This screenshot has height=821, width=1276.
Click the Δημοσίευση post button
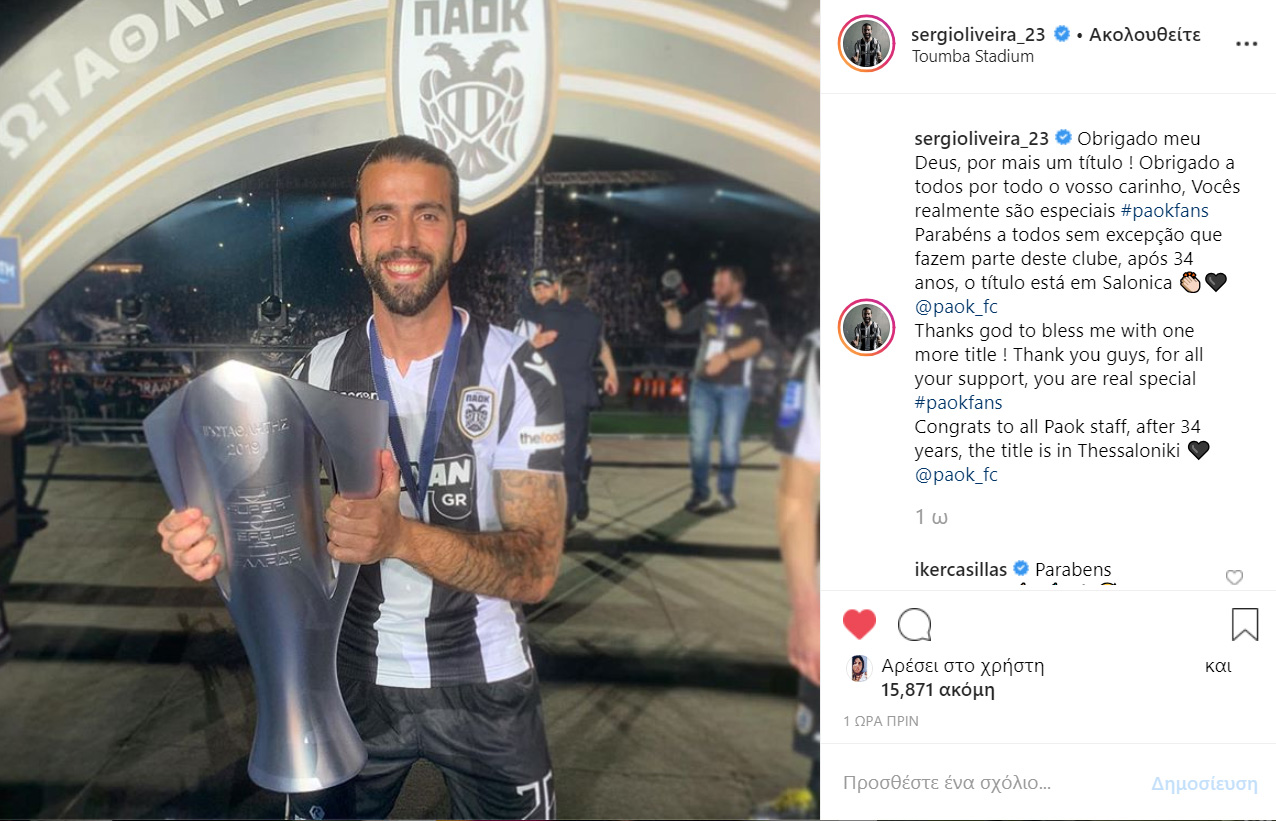(x=1204, y=784)
